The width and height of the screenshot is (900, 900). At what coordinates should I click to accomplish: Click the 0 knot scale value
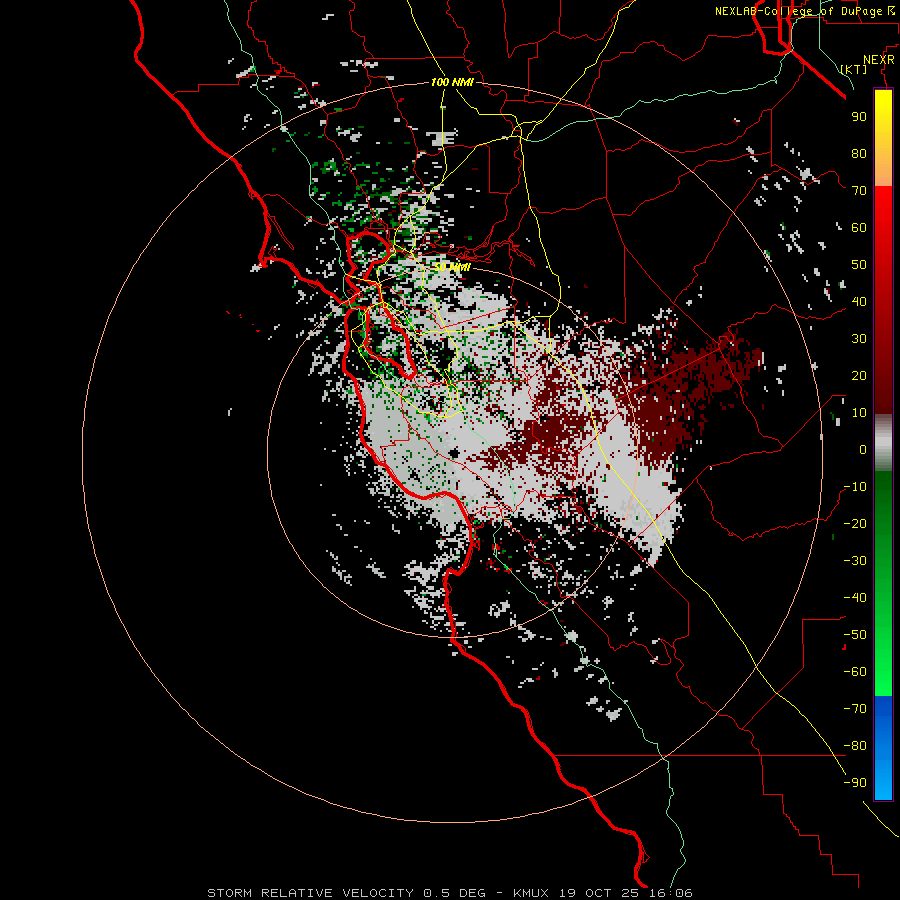[863, 449]
